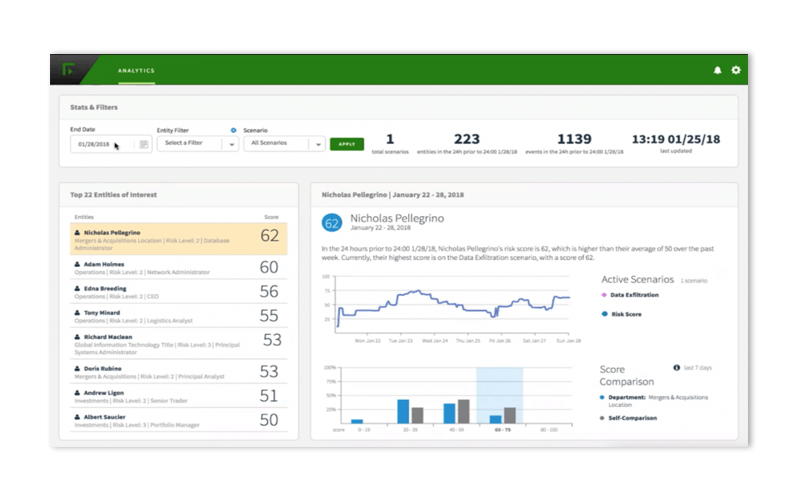800x500 pixels.
Task: Click the 13:19 01/25/18 last updated value
Action: (x=676, y=139)
